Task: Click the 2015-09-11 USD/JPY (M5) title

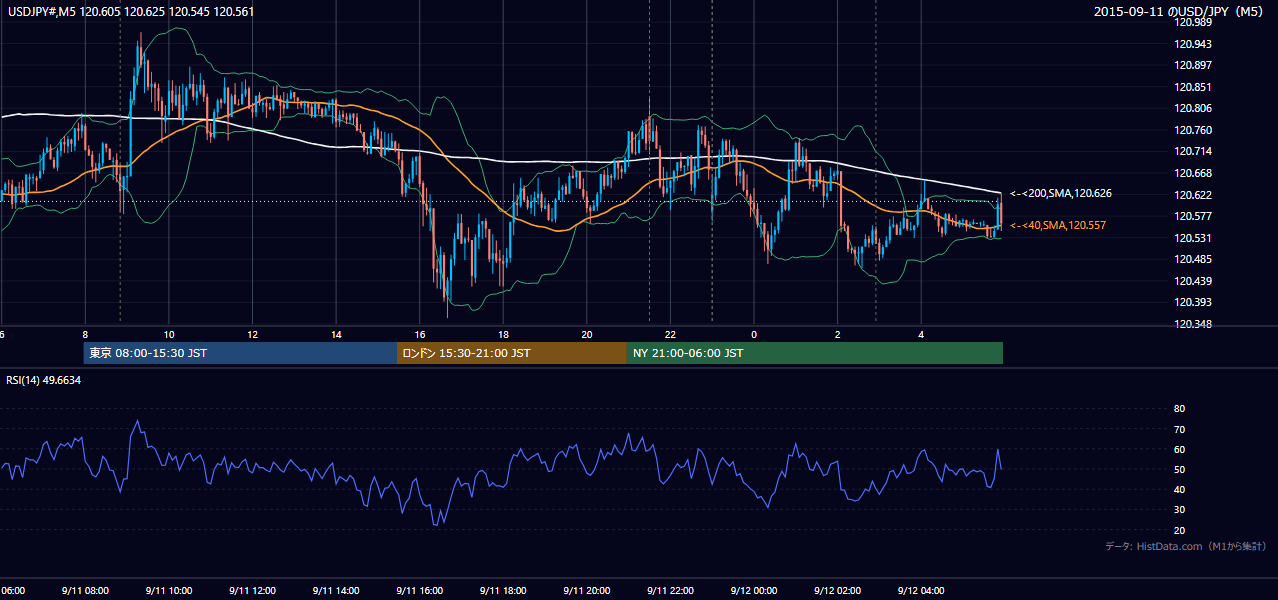Action: pyautogui.click(x=1181, y=12)
